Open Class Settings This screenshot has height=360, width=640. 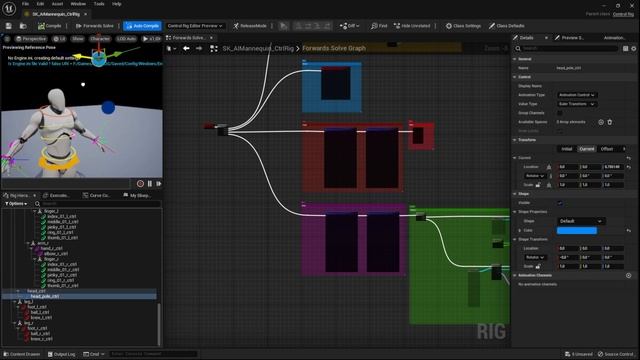463,26
